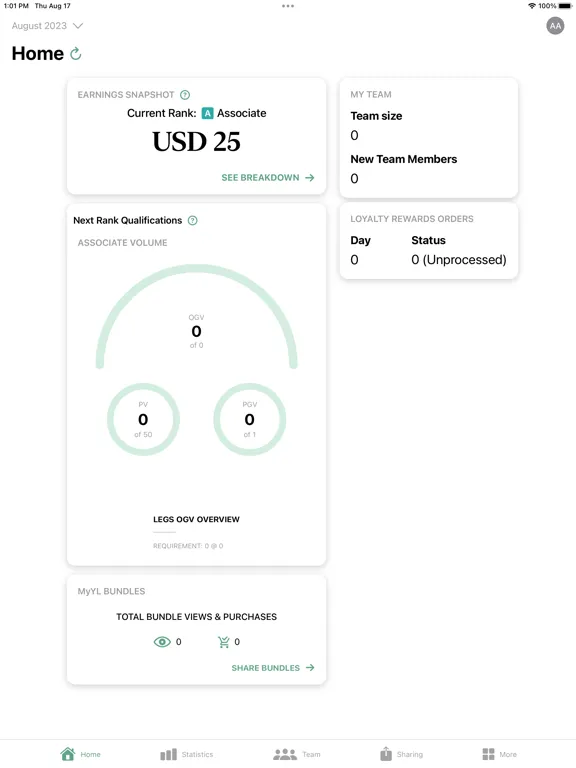Select the Home tab in bottom bar
Screen dimensions: 576x768
tap(80, 754)
